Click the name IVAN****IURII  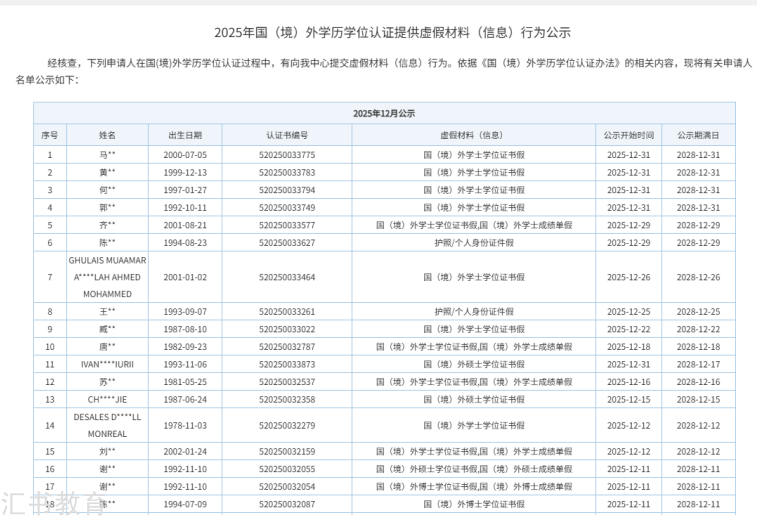pos(107,364)
